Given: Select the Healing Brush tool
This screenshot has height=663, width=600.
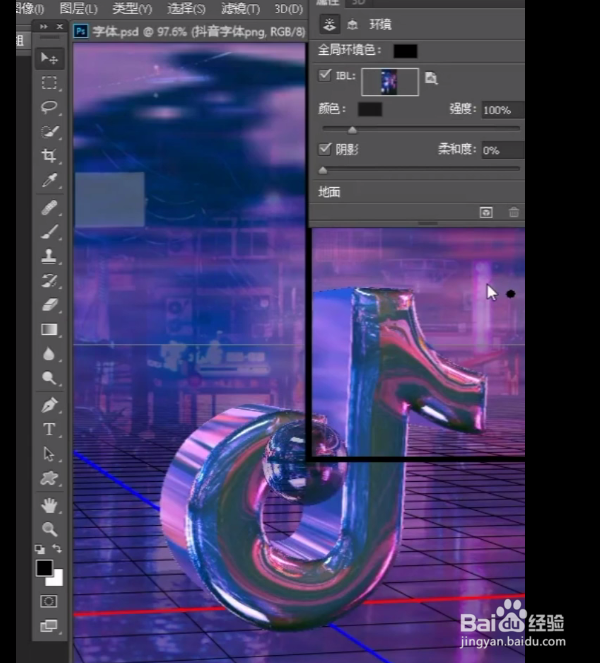Looking at the screenshot, I should (49, 208).
